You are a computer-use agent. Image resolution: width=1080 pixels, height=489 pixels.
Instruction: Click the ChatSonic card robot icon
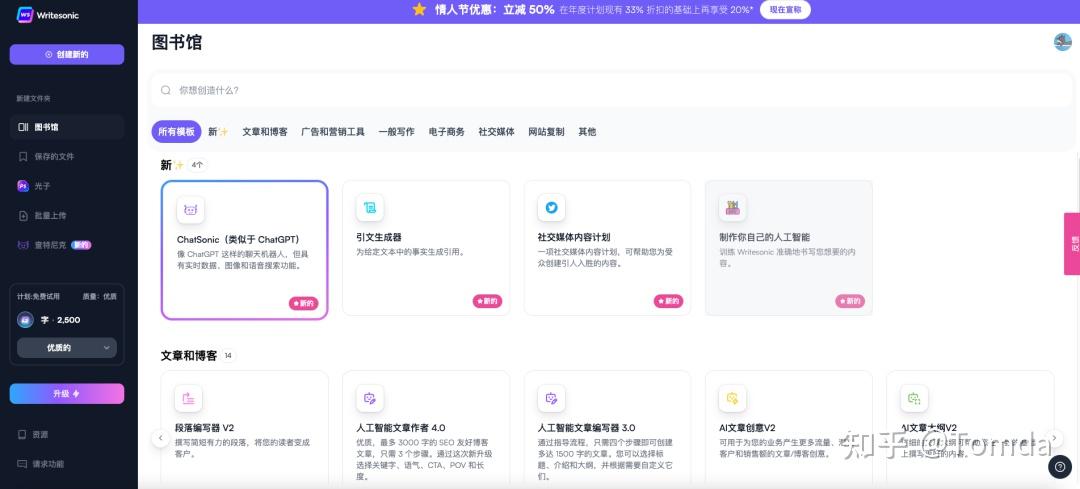click(191, 209)
